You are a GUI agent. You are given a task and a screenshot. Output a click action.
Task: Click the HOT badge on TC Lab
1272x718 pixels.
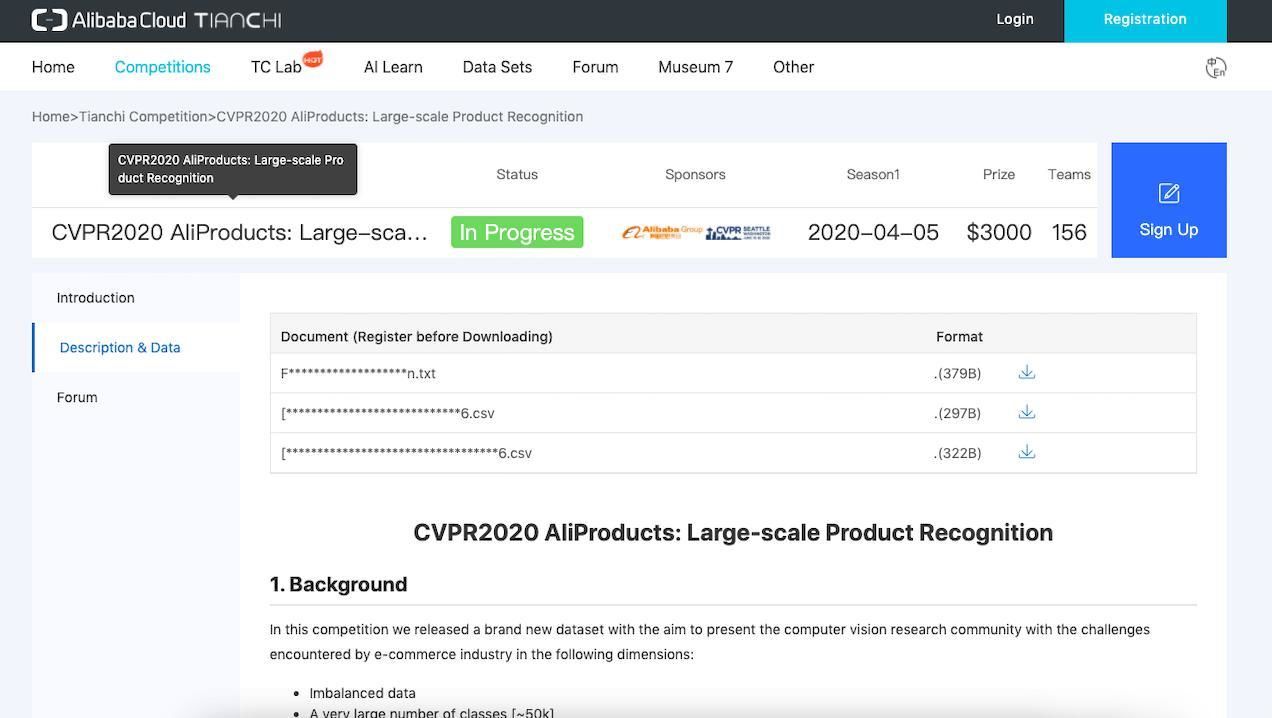point(313,59)
